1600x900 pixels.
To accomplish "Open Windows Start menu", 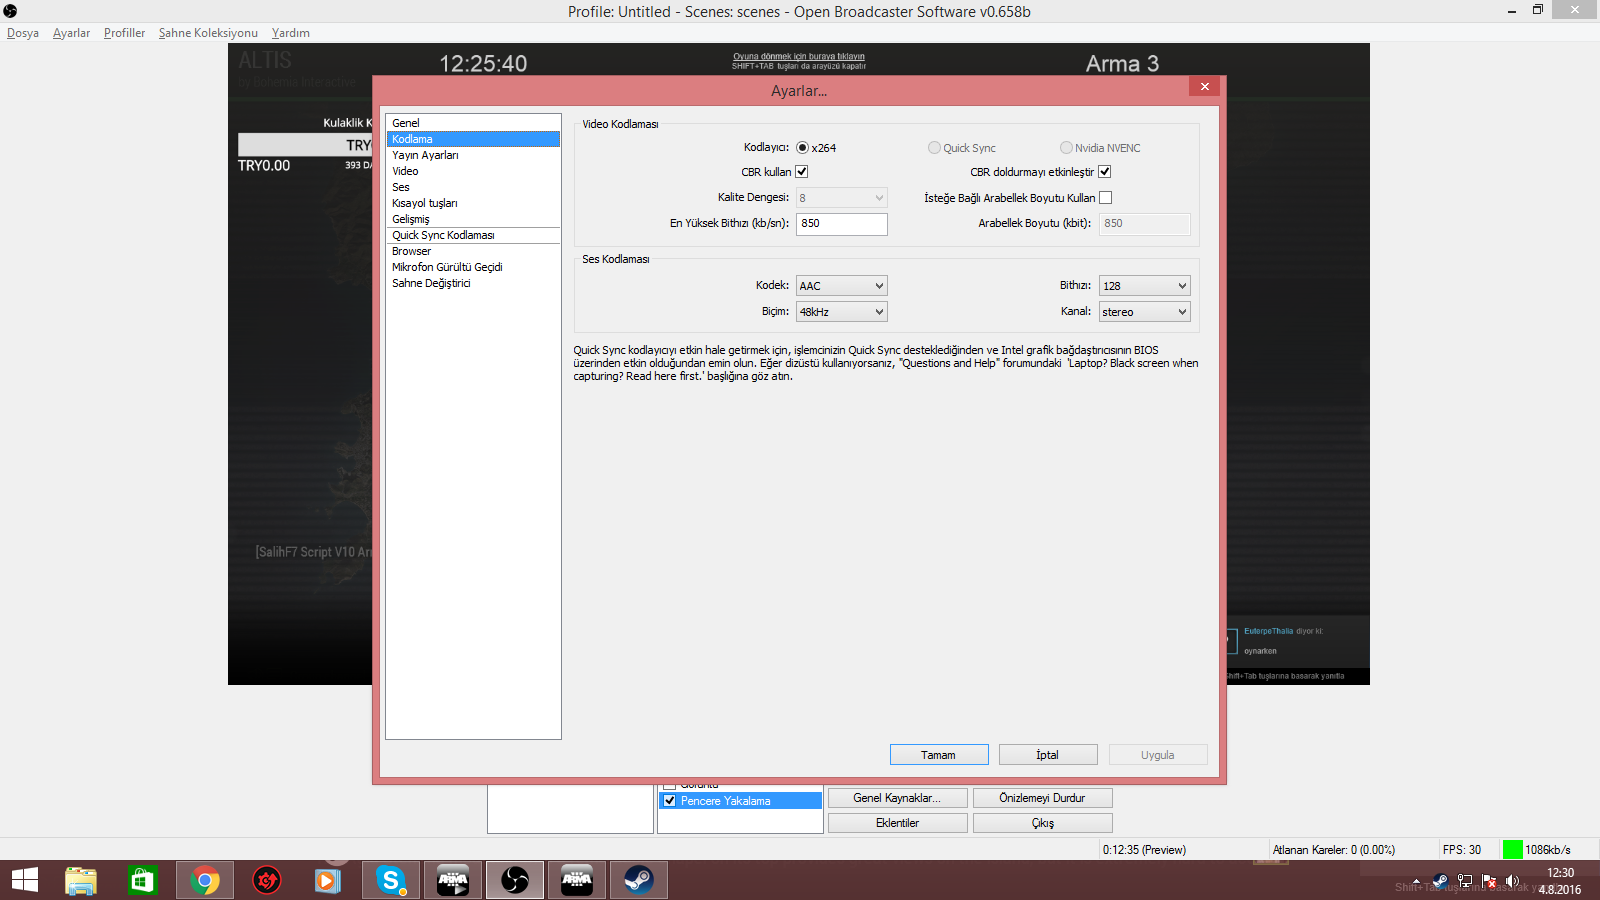I will point(25,880).
